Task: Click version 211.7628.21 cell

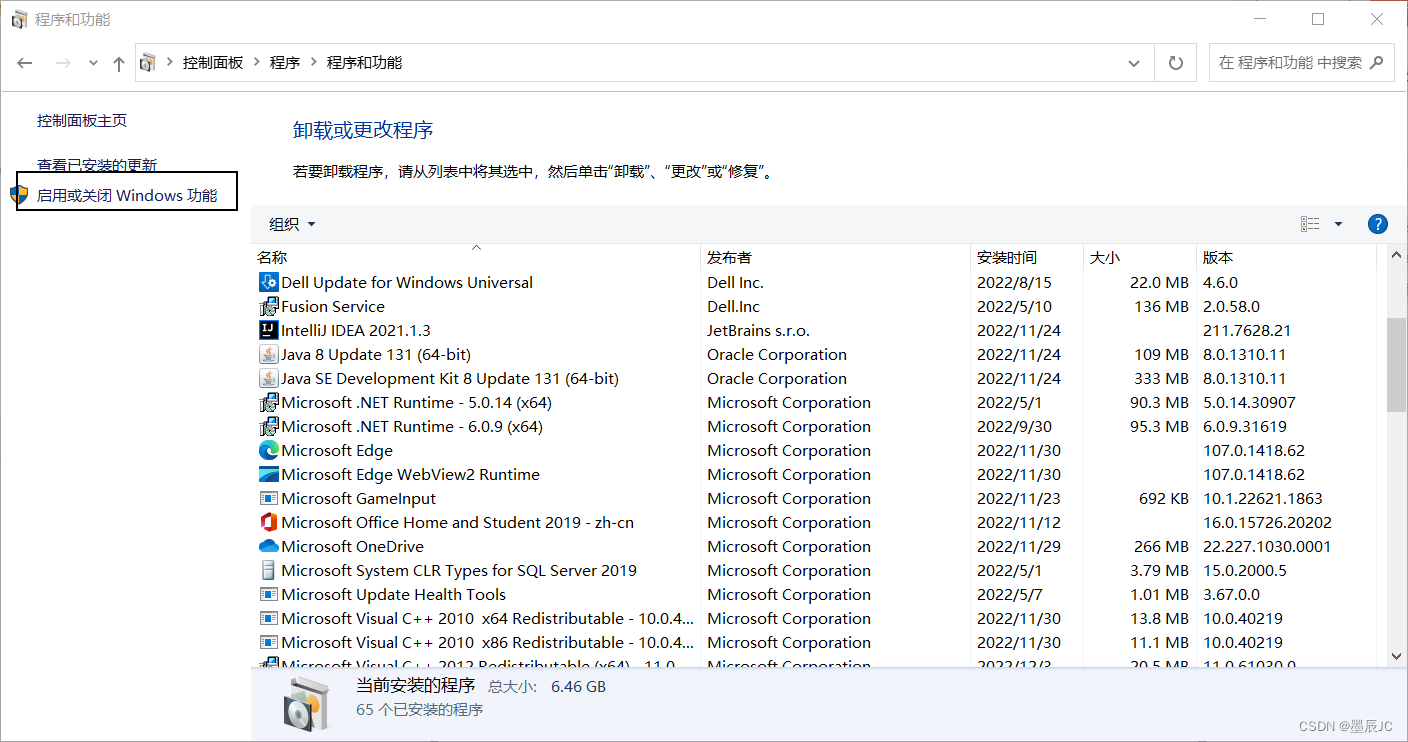Action: [x=1247, y=331]
